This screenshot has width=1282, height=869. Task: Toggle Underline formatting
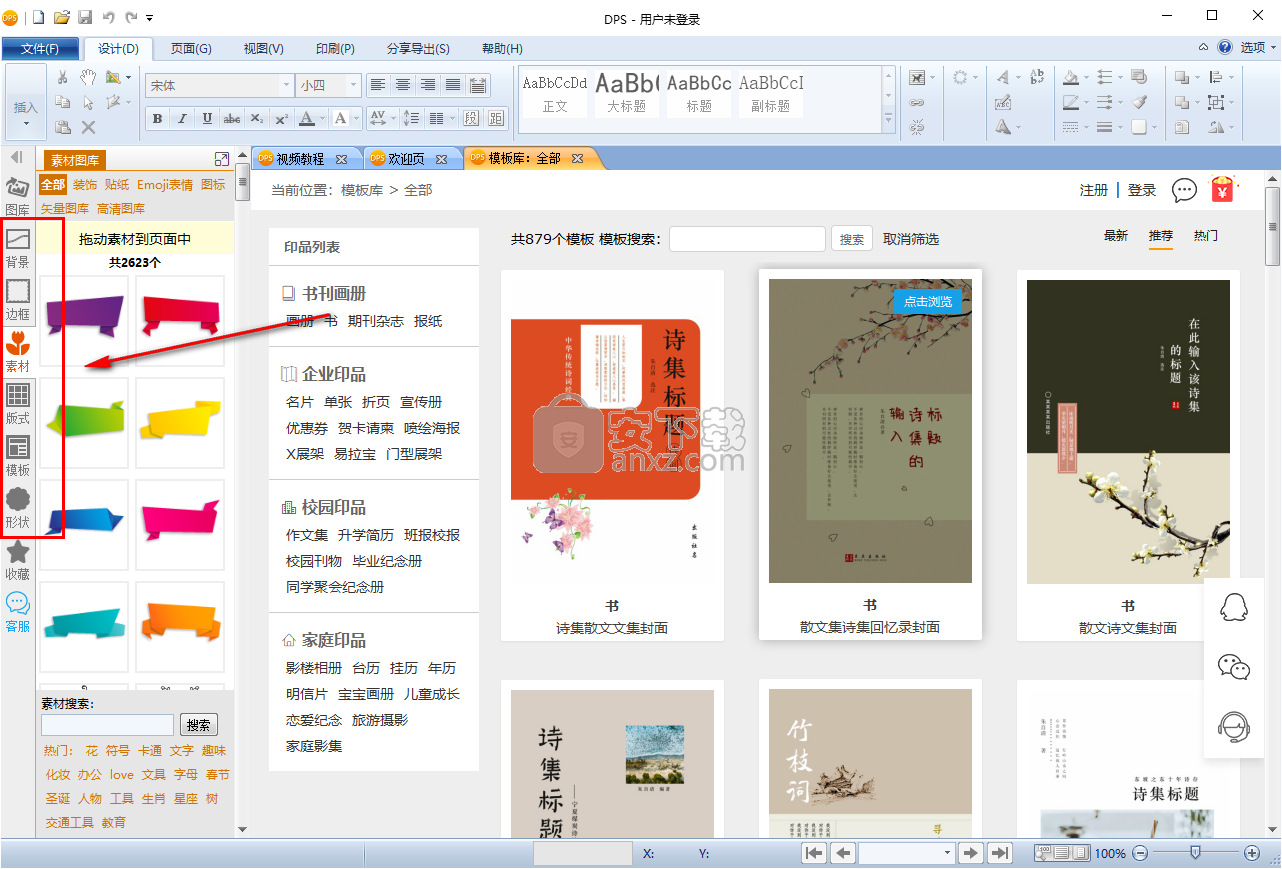pos(207,118)
